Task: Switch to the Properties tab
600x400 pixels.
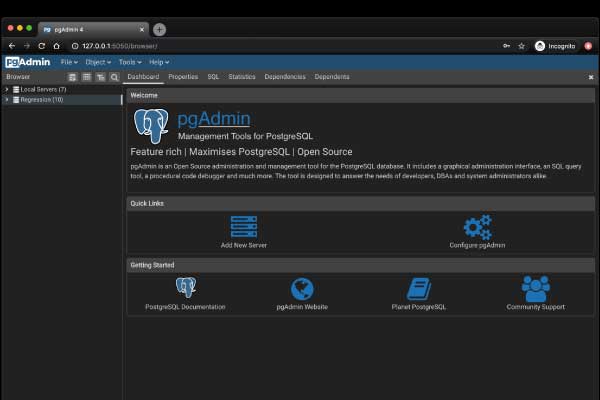Action: (183, 77)
